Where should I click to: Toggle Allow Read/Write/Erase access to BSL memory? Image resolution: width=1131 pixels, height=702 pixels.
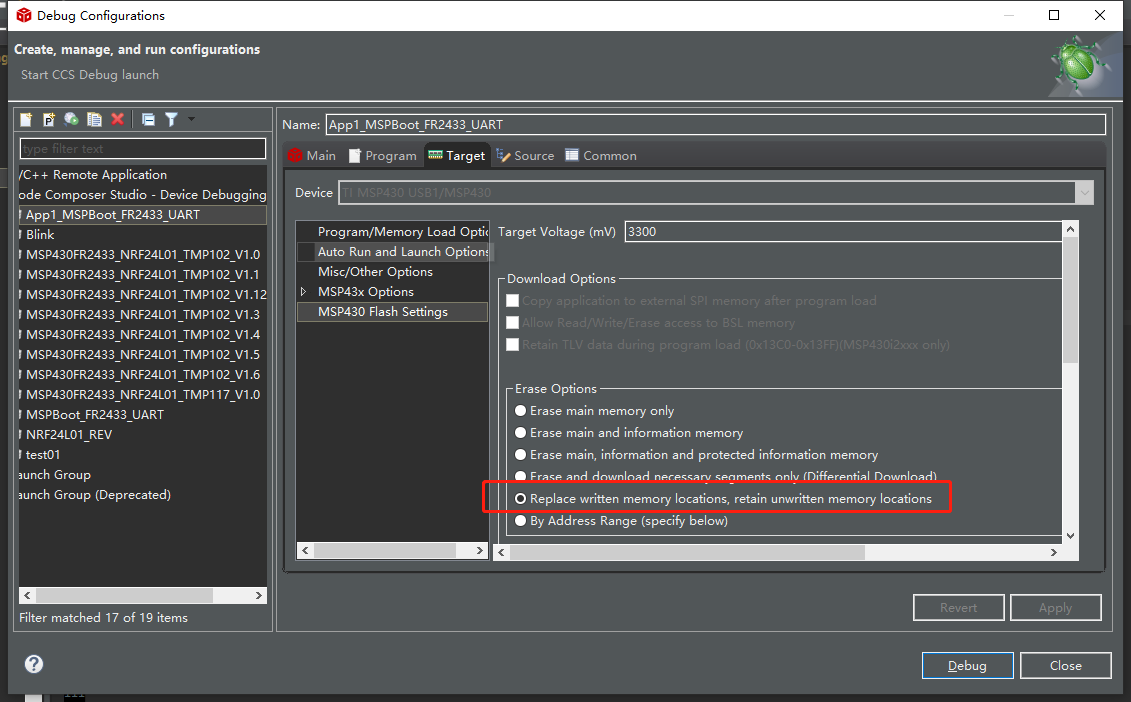pos(512,323)
